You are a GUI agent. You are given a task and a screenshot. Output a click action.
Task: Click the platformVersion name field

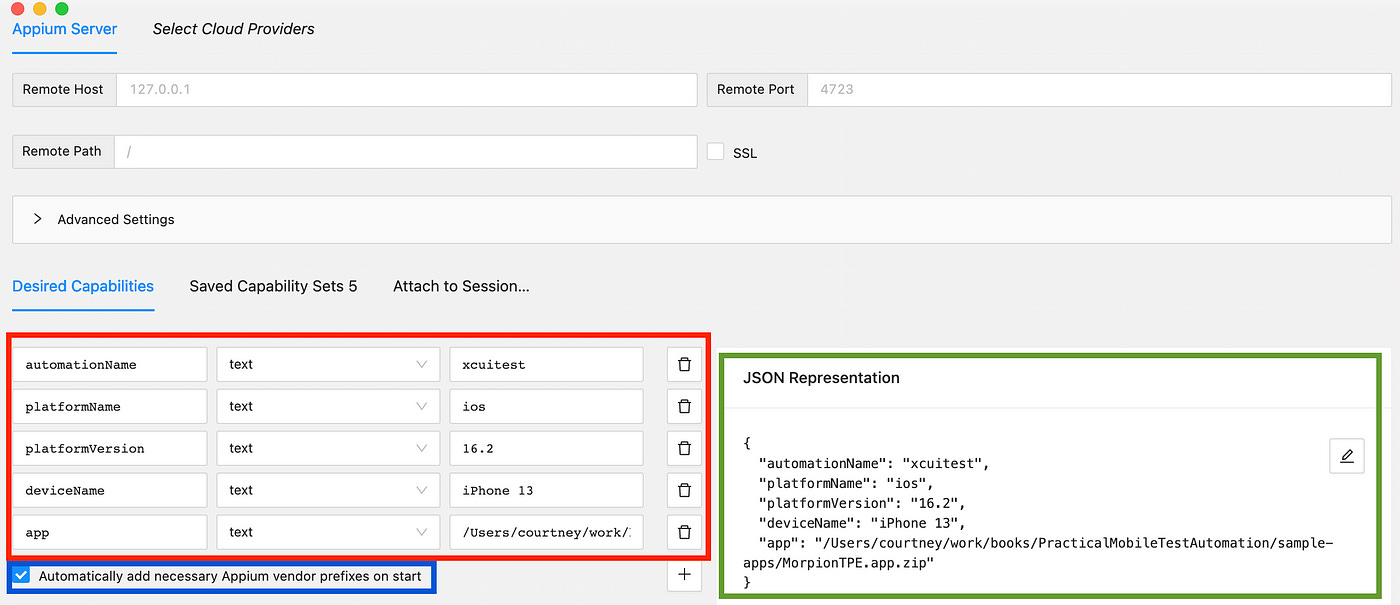[x=110, y=449]
